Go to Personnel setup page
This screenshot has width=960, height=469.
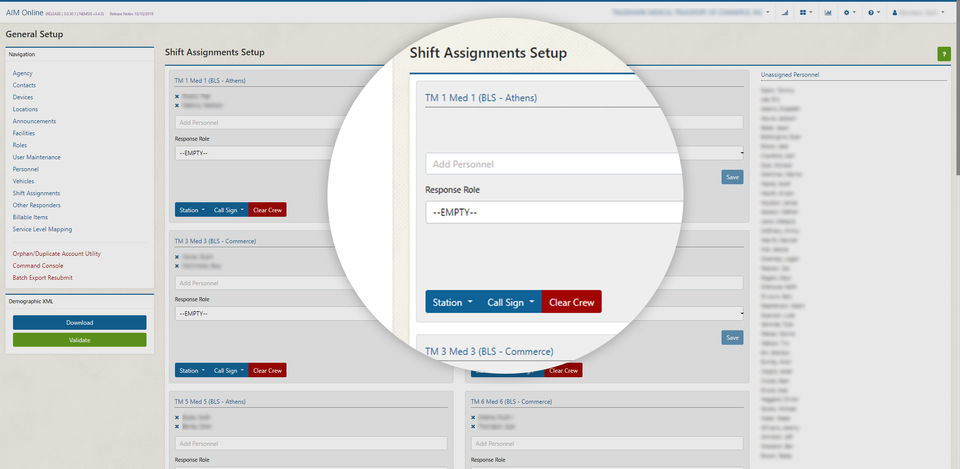[26, 169]
